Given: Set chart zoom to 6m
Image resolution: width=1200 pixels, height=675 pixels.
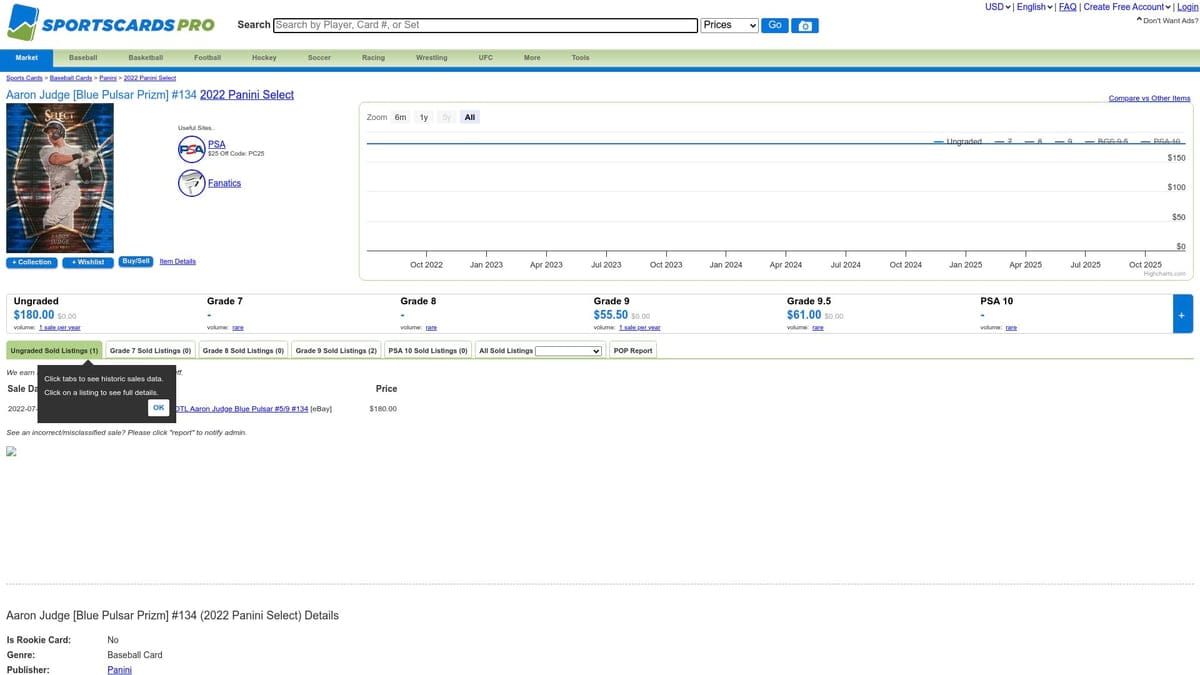Looking at the screenshot, I should pos(400,117).
